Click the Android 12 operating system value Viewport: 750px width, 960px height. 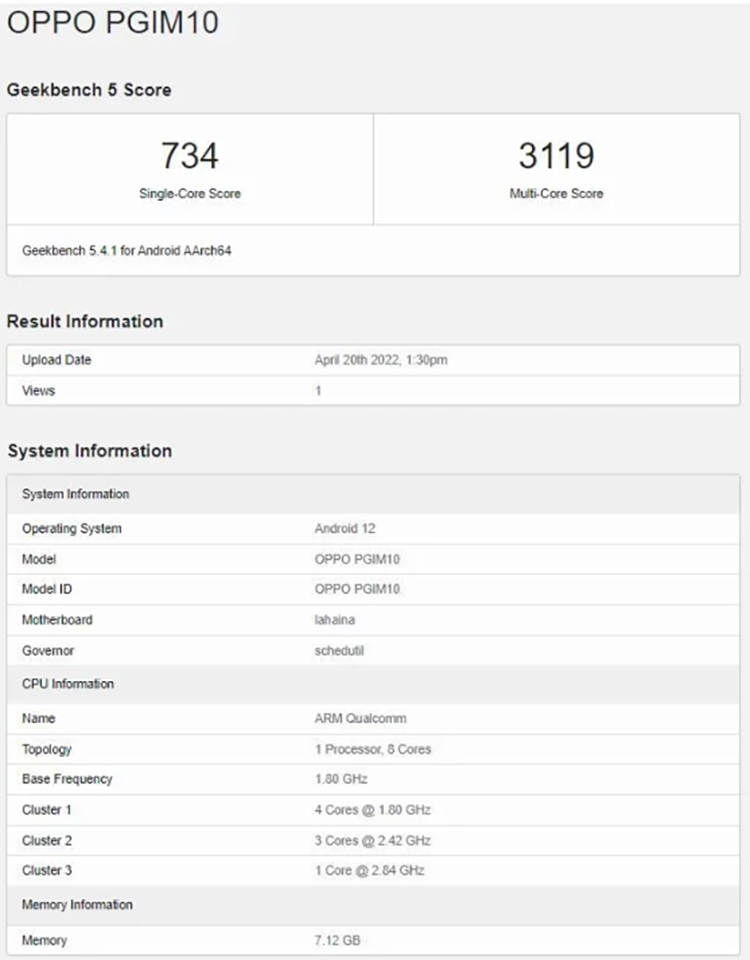coord(345,528)
